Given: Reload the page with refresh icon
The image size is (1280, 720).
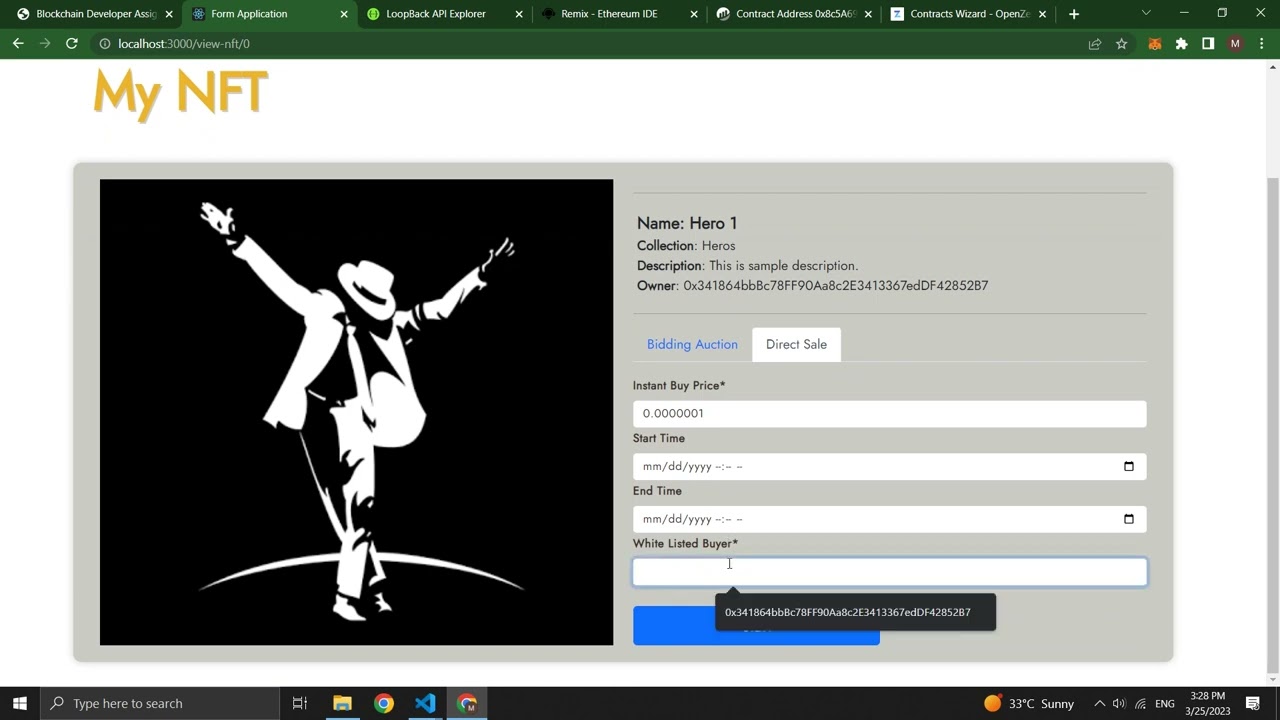Looking at the screenshot, I should [71, 44].
